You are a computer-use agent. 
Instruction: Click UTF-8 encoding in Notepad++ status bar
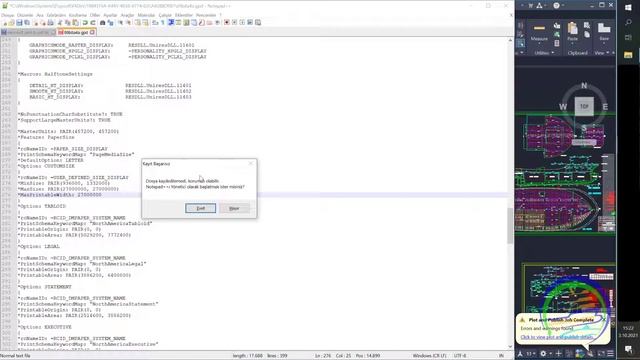(x=460, y=356)
